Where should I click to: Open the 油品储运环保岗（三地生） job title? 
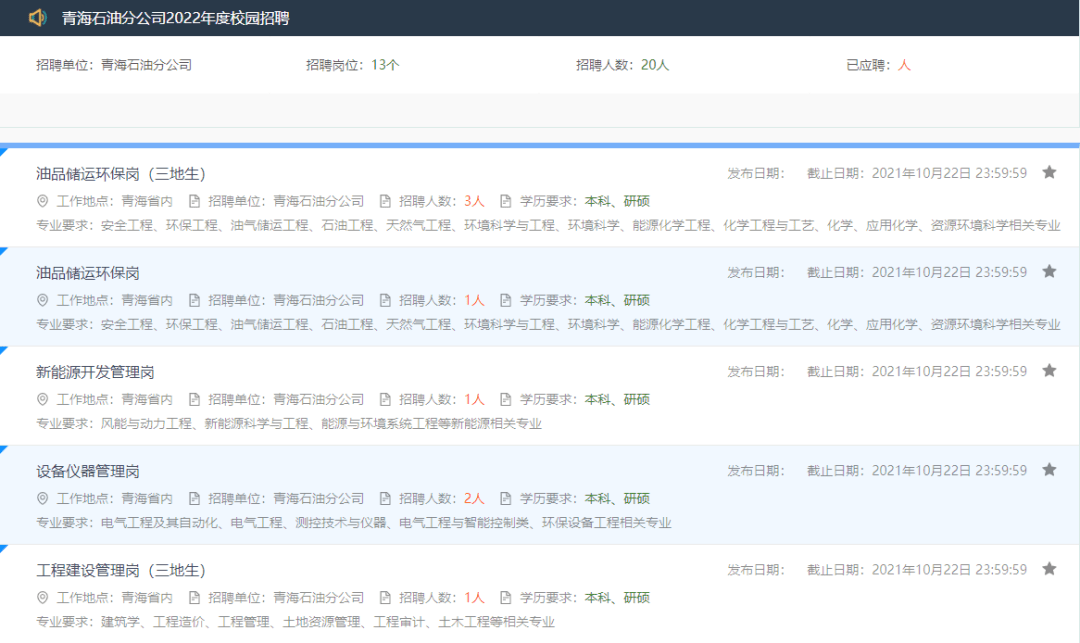[x=121, y=174]
